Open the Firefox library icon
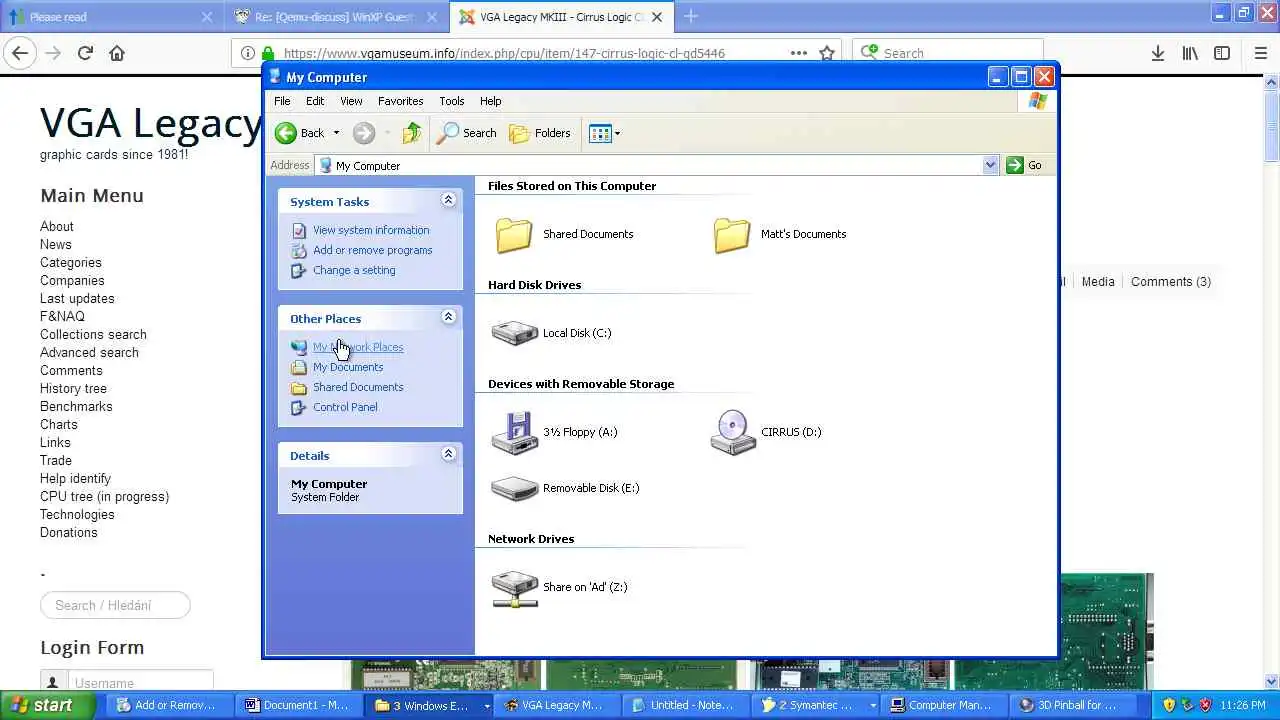Screen dimensions: 1280x720 1190,53
